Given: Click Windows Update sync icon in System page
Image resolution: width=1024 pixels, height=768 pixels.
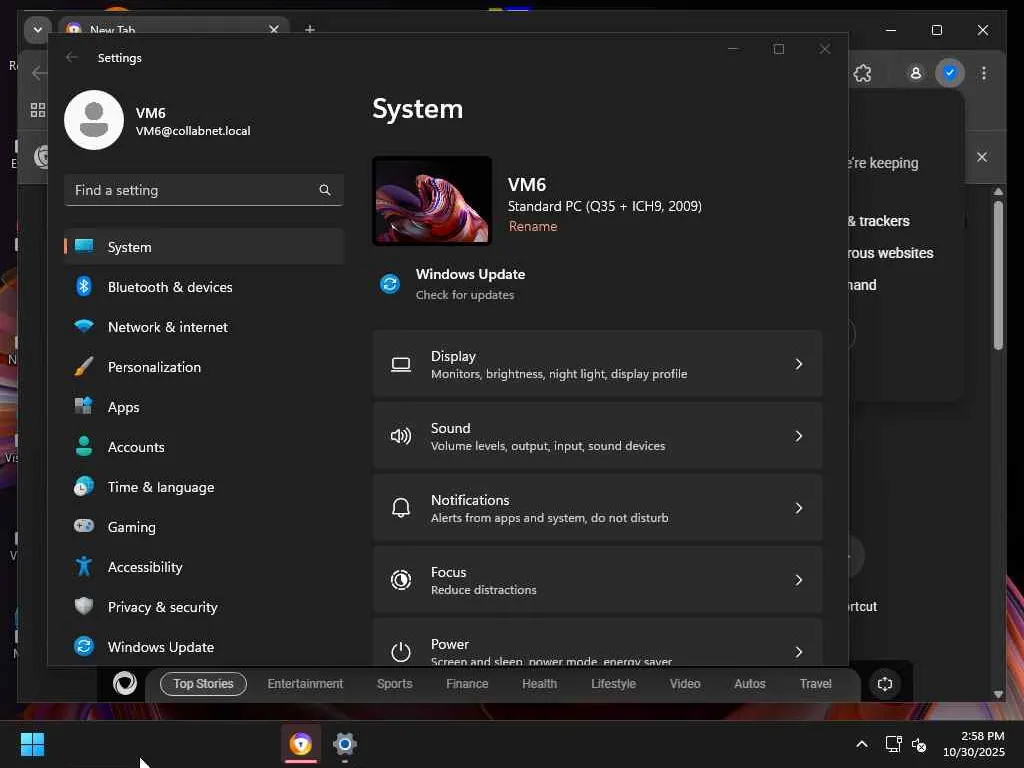Looking at the screenshot, I should (x=390, y=284).
